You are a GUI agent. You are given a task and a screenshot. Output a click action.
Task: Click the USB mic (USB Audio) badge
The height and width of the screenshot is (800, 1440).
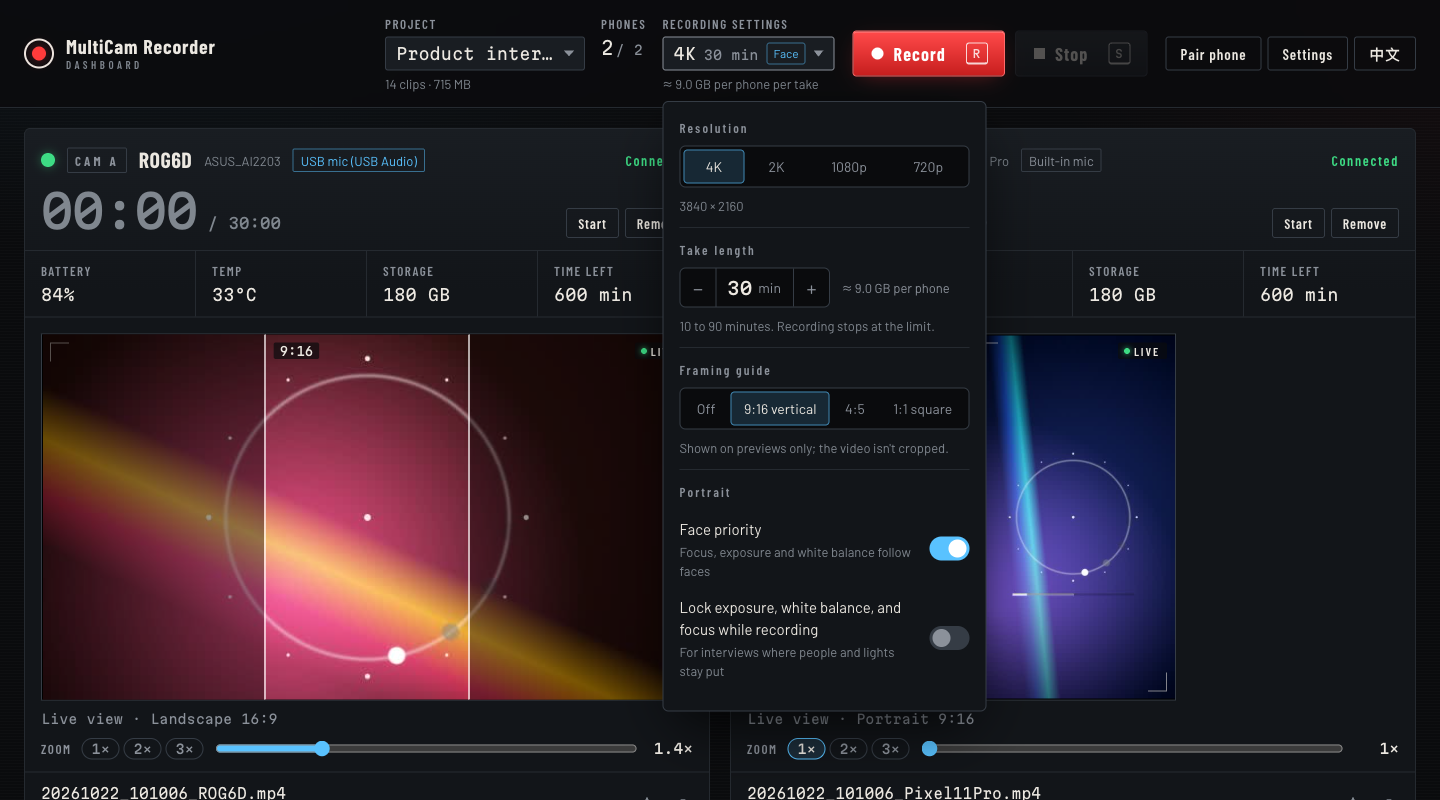coord(359,161)
